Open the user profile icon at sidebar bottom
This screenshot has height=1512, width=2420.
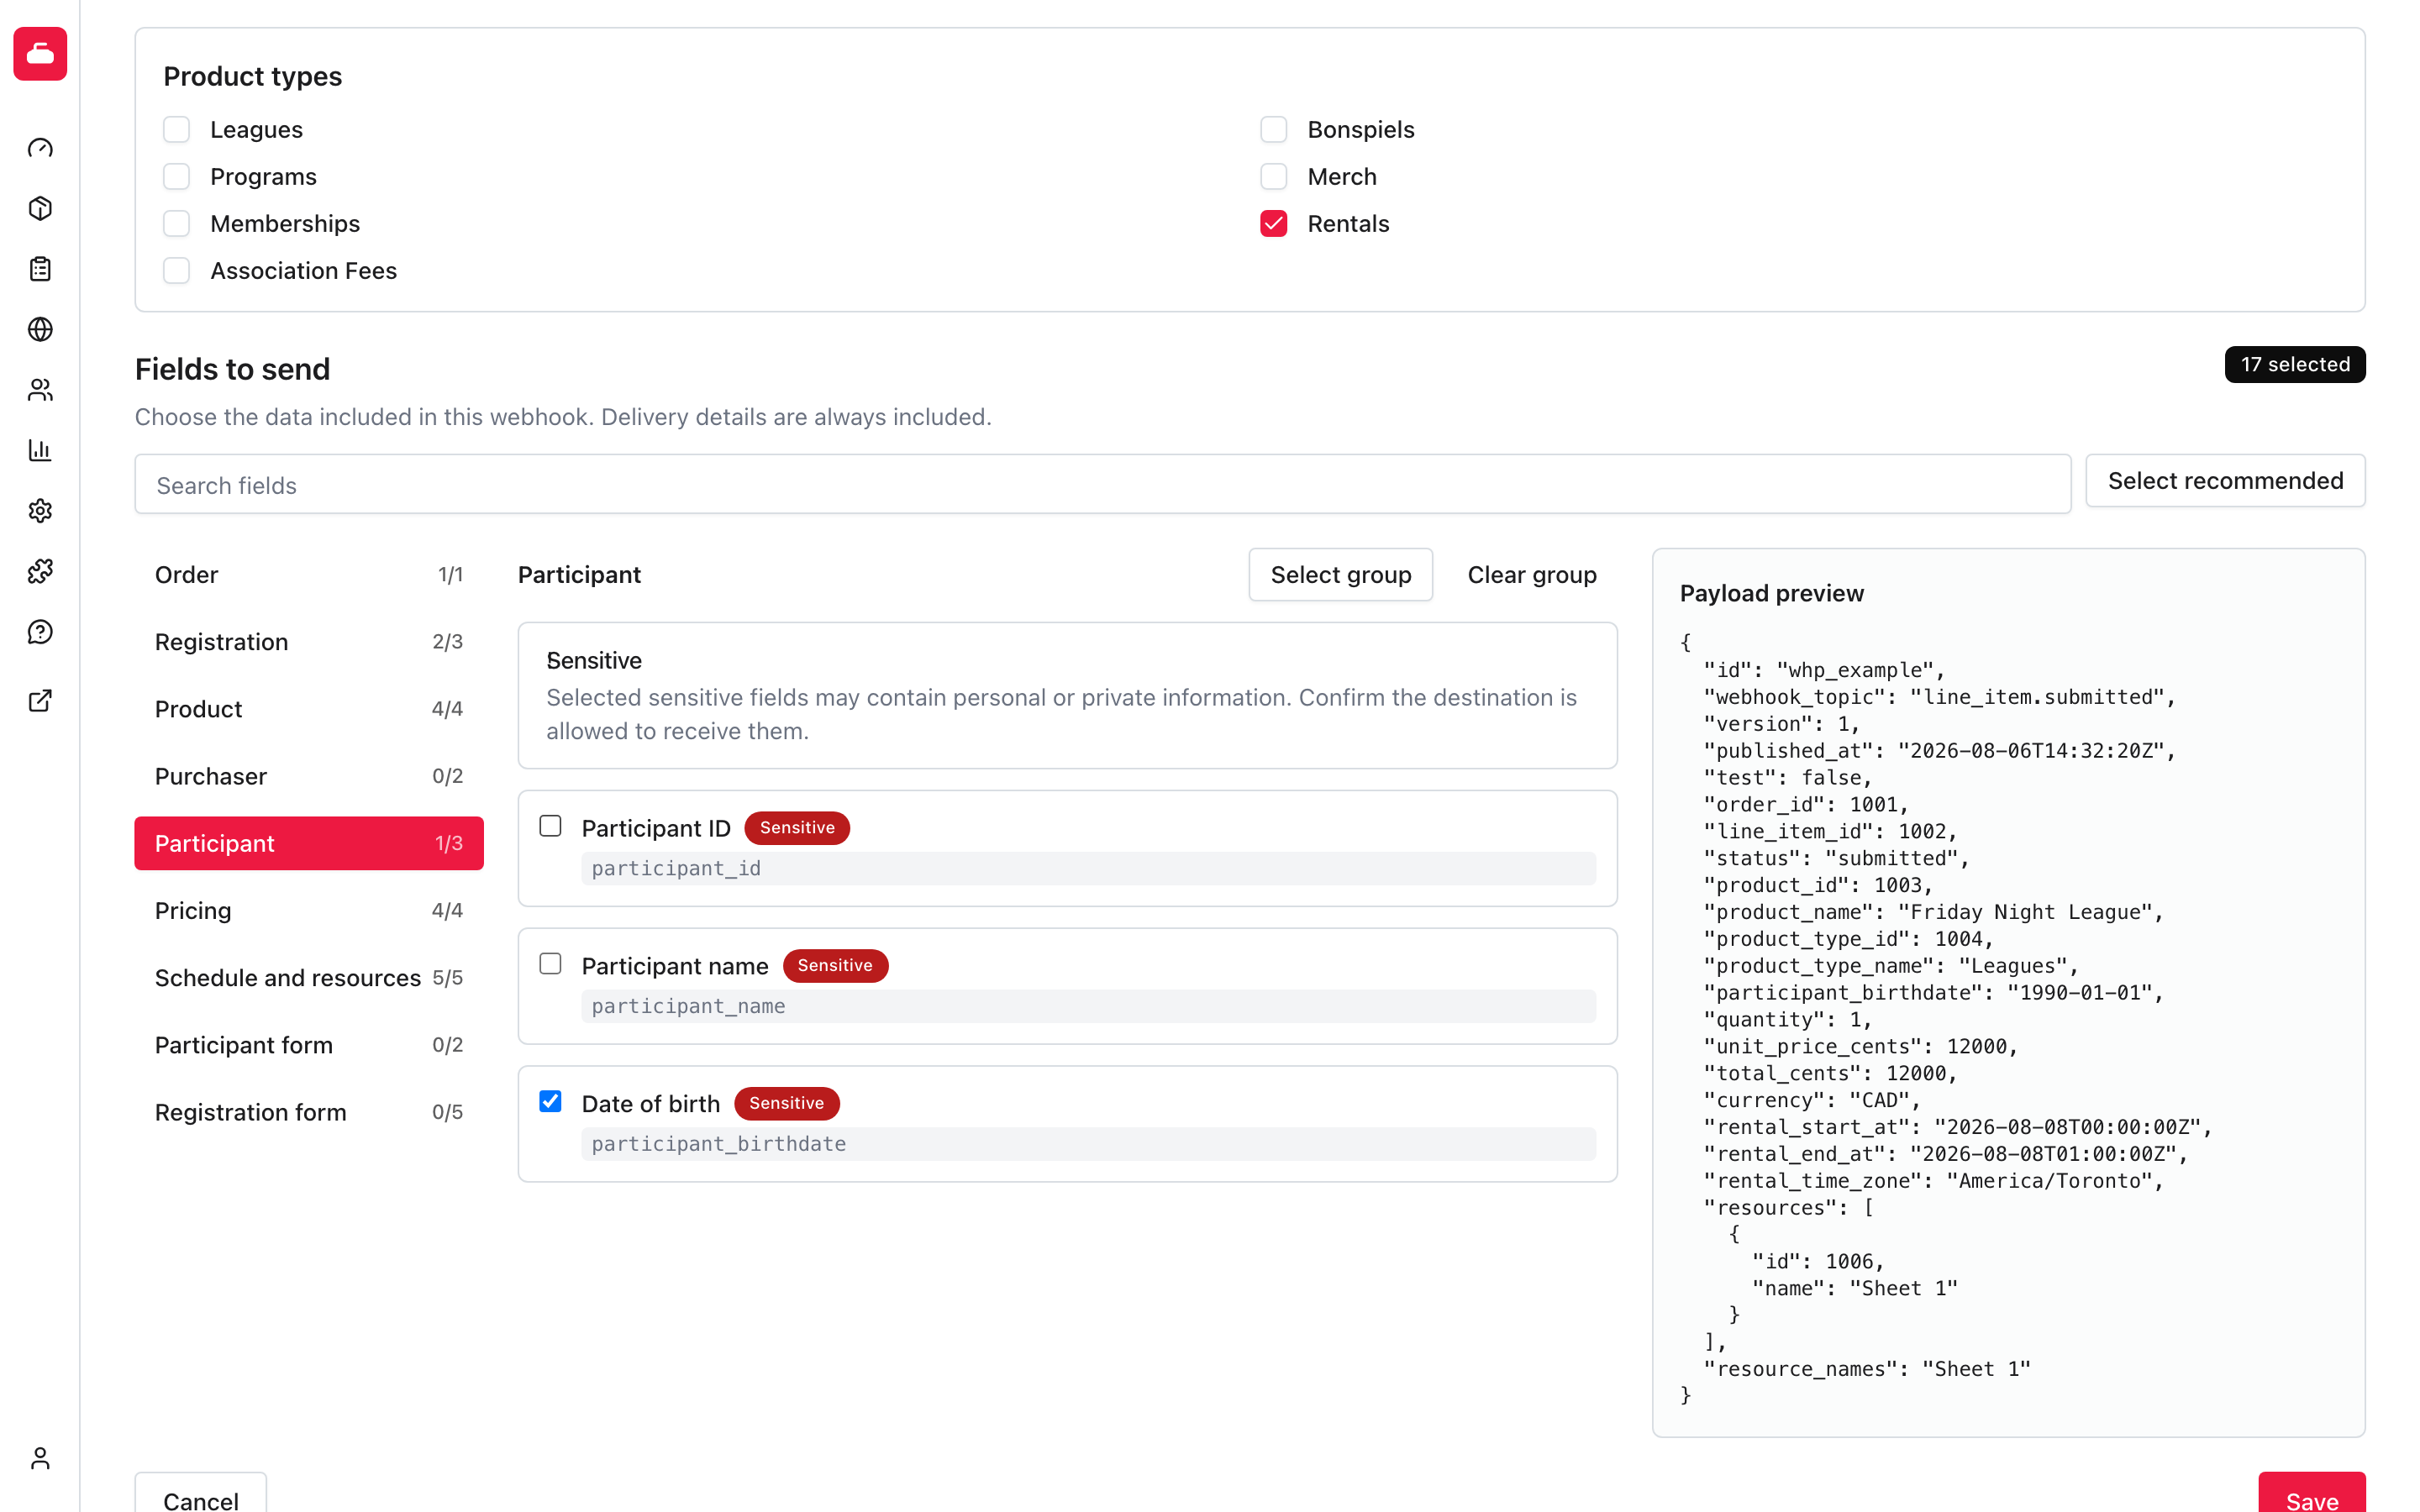[40, 1459]
